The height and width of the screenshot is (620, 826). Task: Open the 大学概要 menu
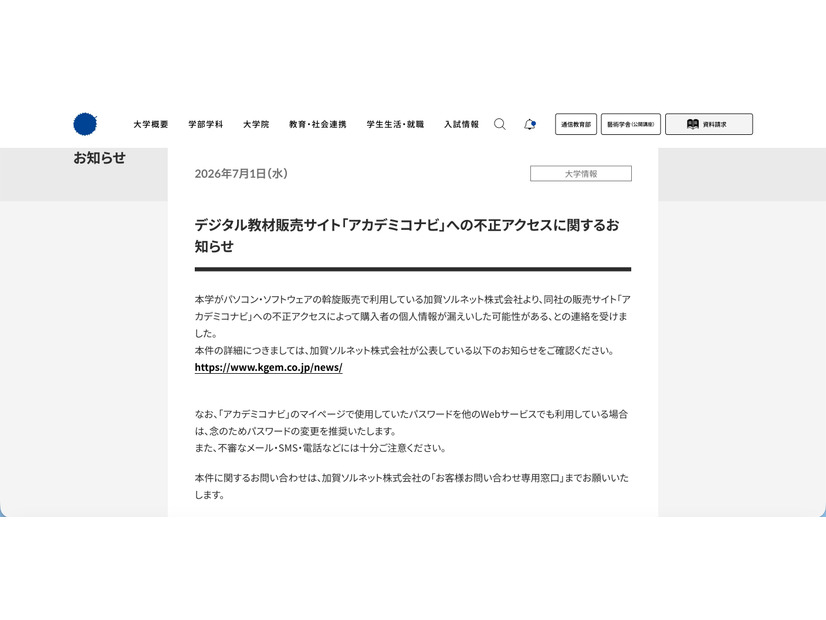[x=151, y=124]
